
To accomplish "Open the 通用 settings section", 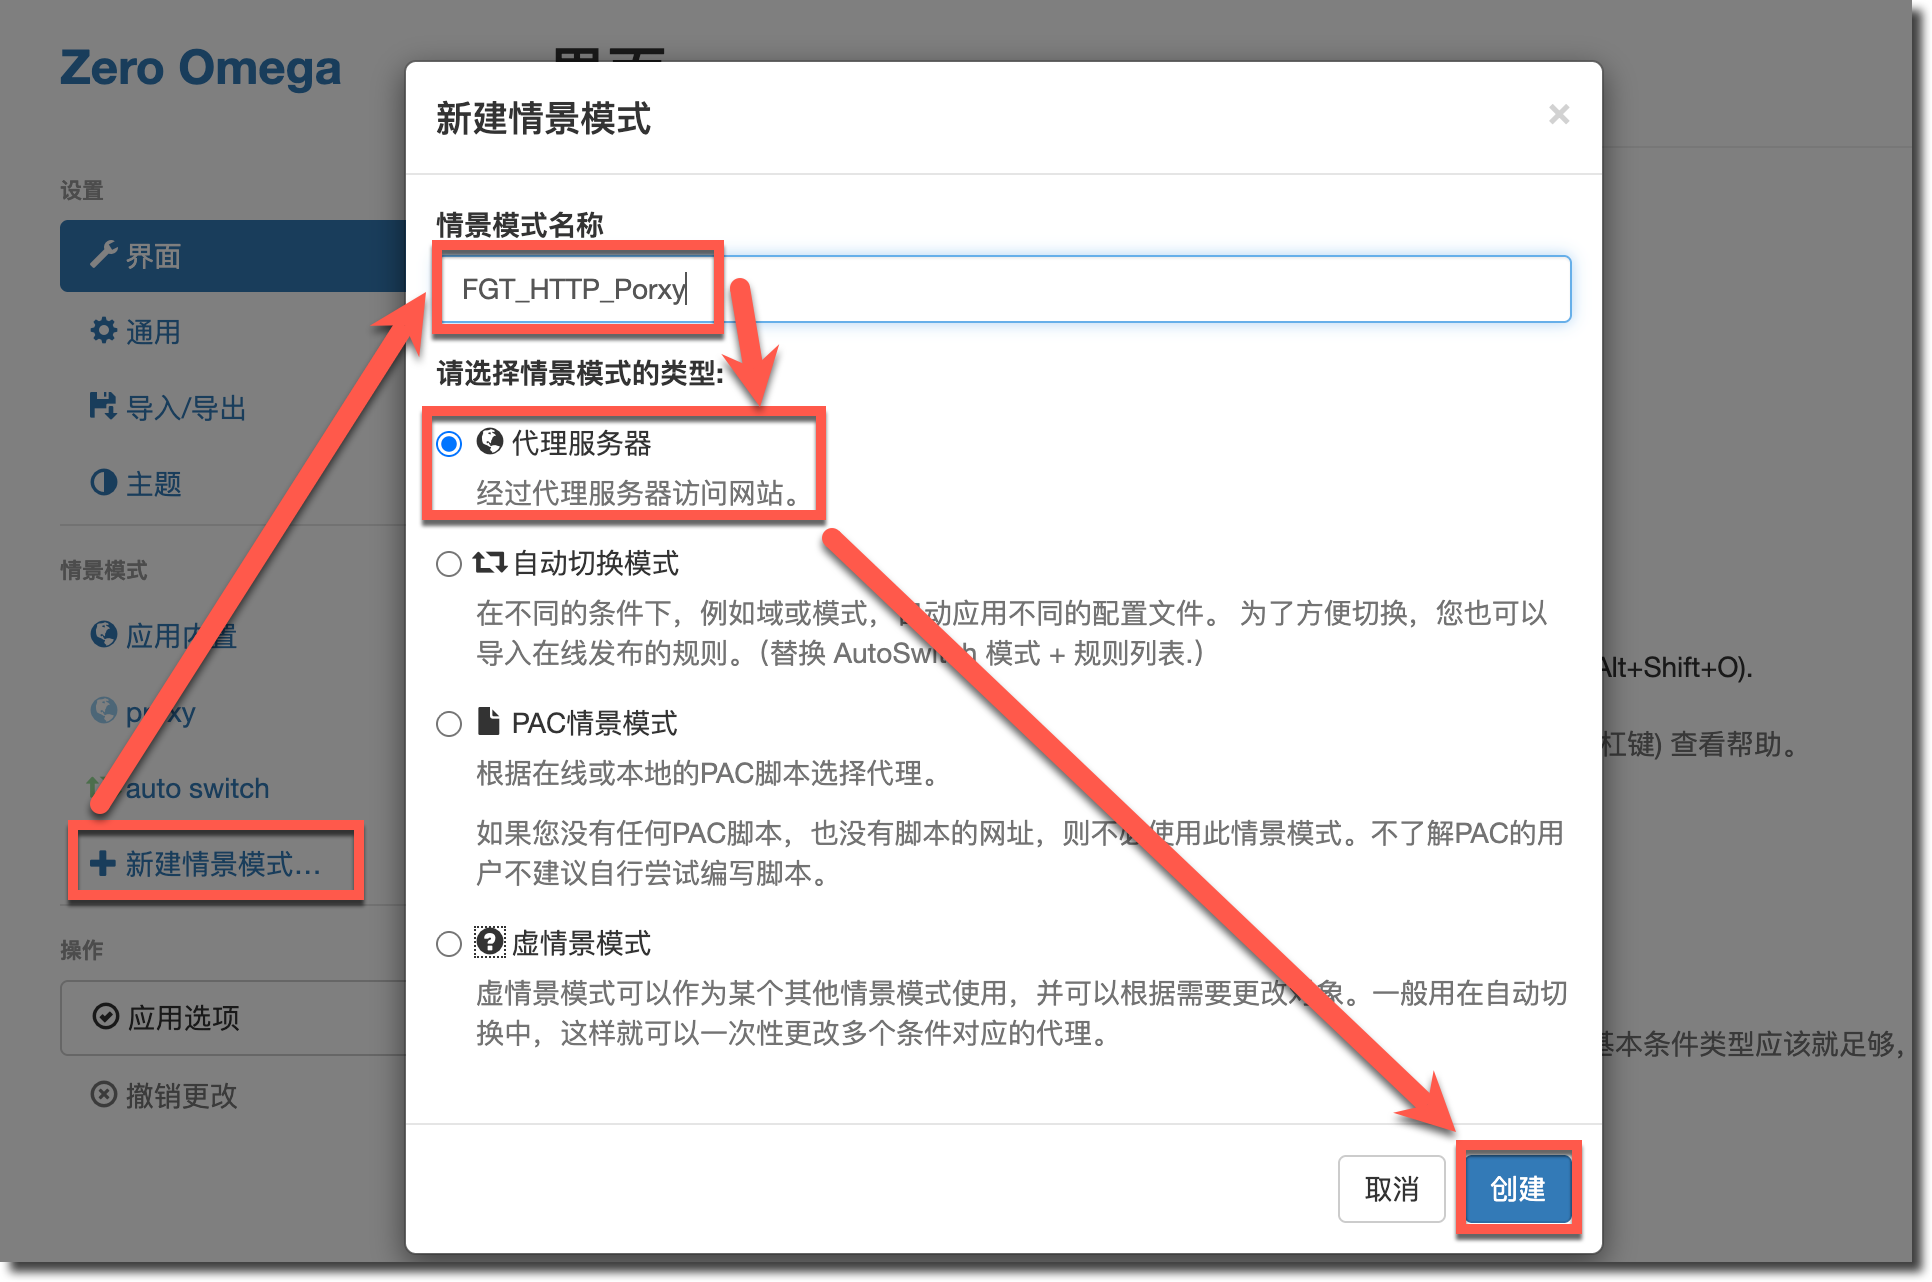I will 153,332.
